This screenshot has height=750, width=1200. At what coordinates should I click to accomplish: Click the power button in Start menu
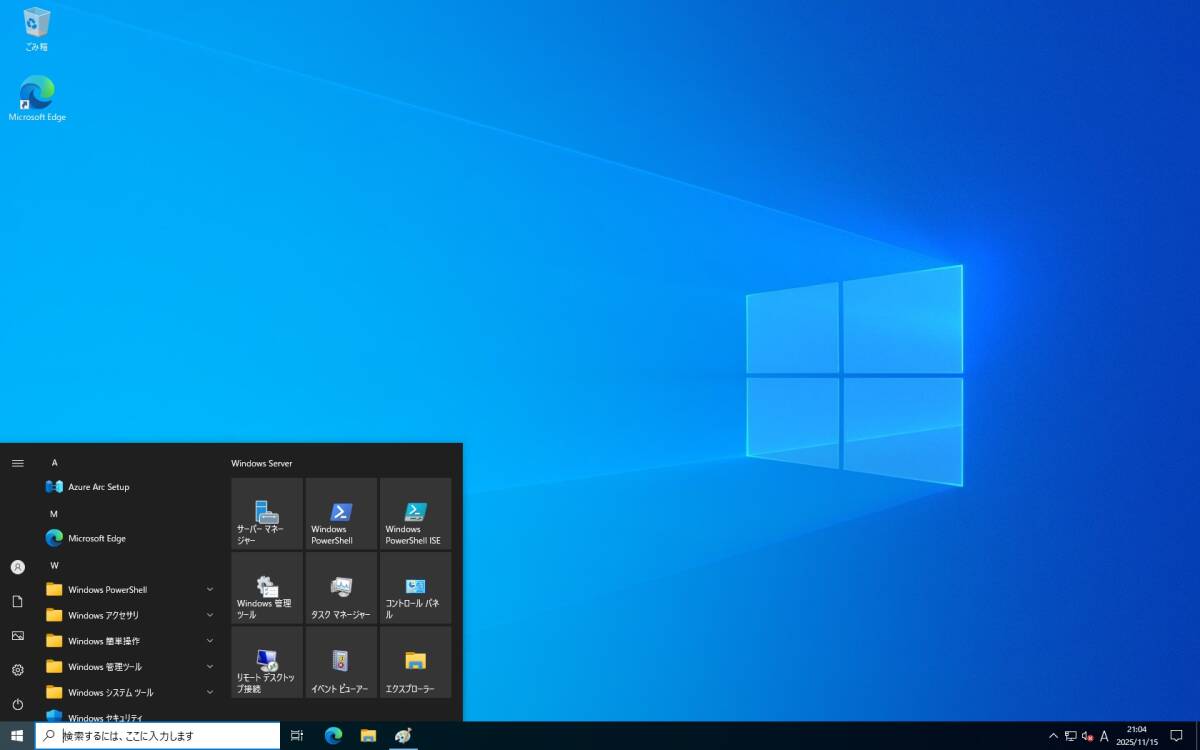pos(17,704)
